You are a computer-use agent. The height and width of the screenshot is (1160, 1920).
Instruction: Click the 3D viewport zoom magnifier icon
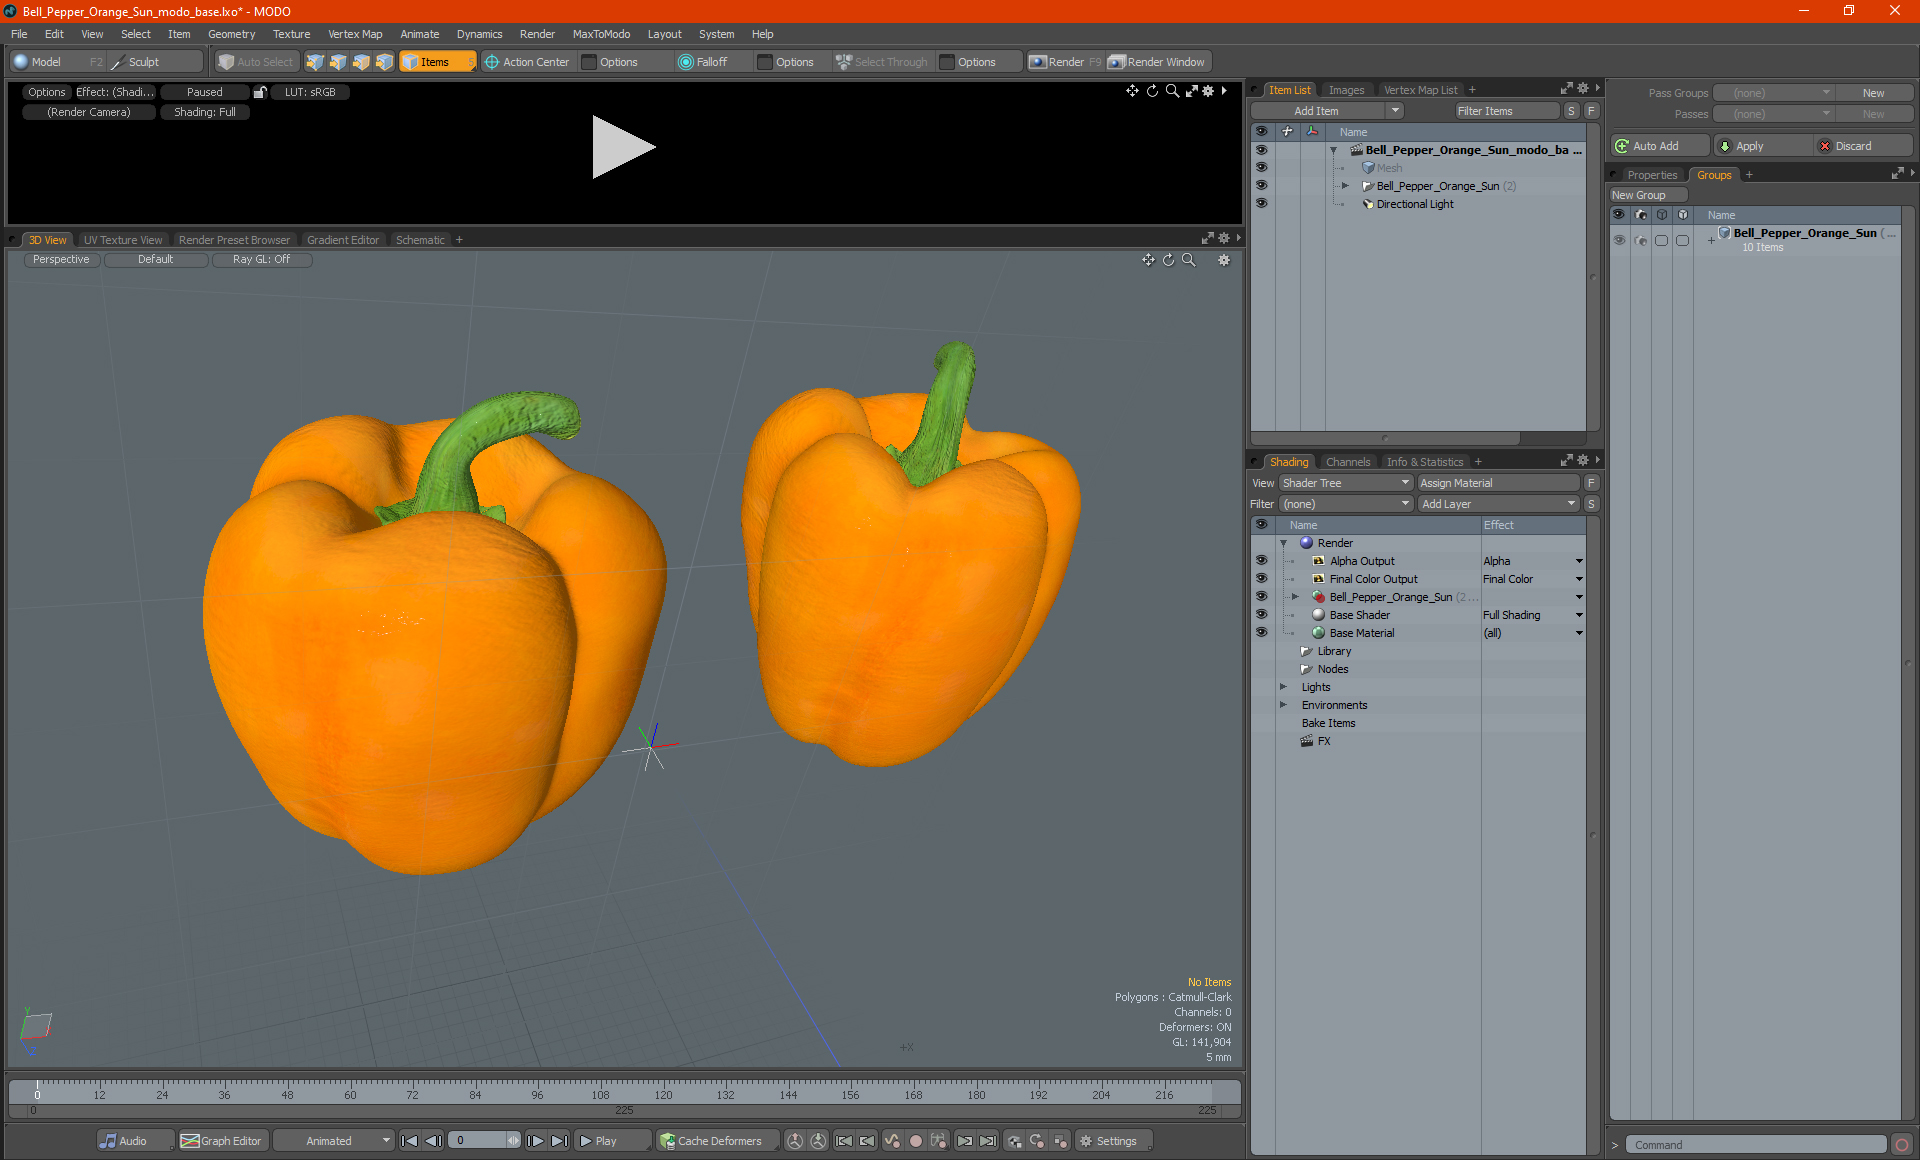(1189, 260)
